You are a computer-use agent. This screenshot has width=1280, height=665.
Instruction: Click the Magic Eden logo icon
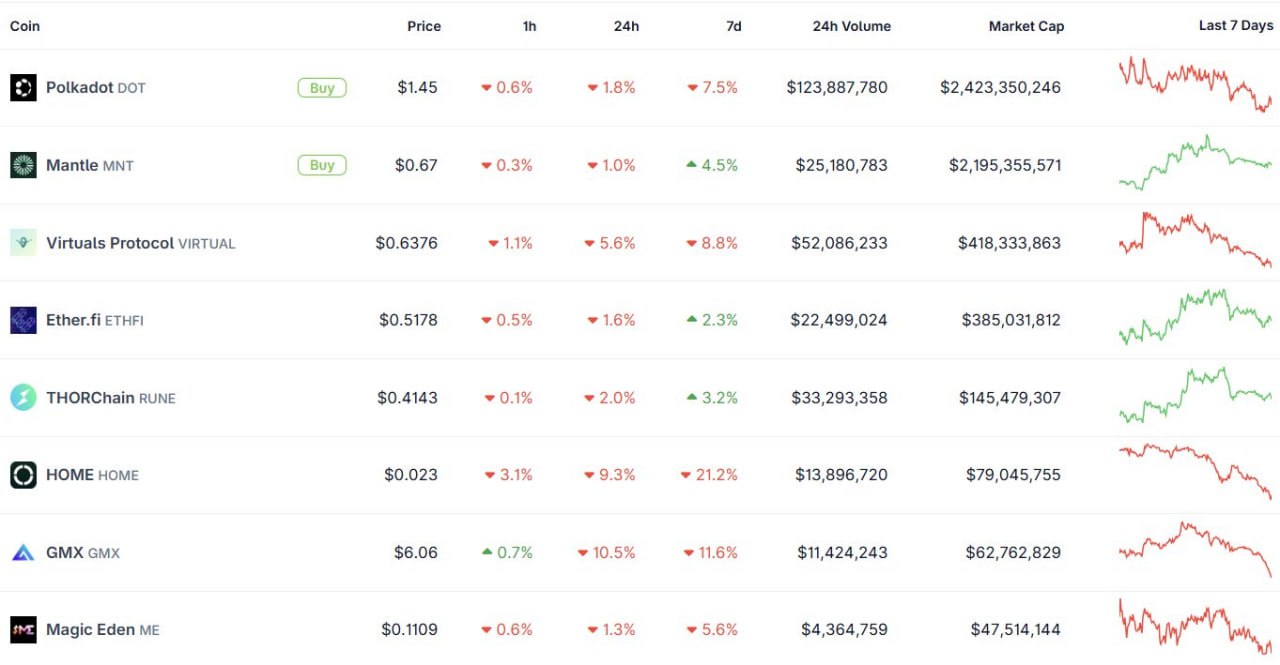pyautogui.click(x=23, y=630)
